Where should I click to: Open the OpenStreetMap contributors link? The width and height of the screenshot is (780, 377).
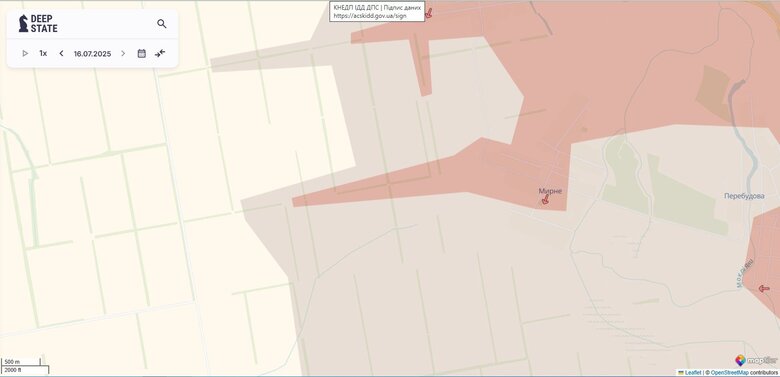coord(730,373)
